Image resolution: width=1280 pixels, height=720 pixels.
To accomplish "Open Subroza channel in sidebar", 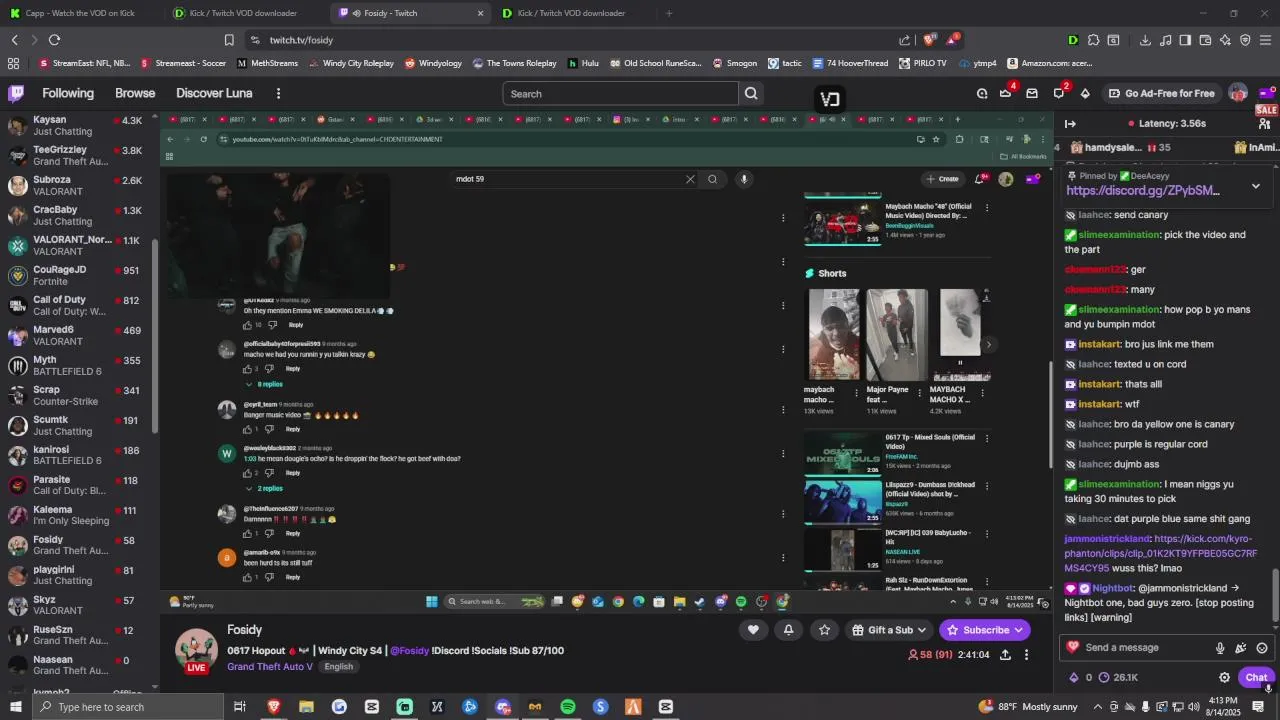I will click(x=75, y=185).
